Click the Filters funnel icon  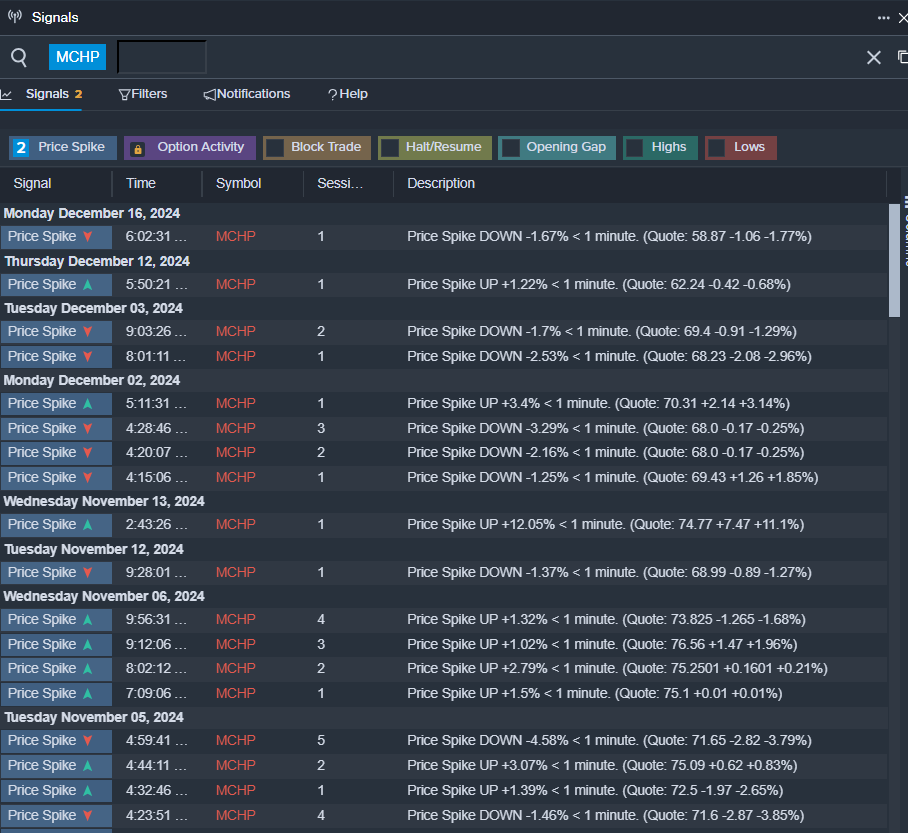click(124, 94)
